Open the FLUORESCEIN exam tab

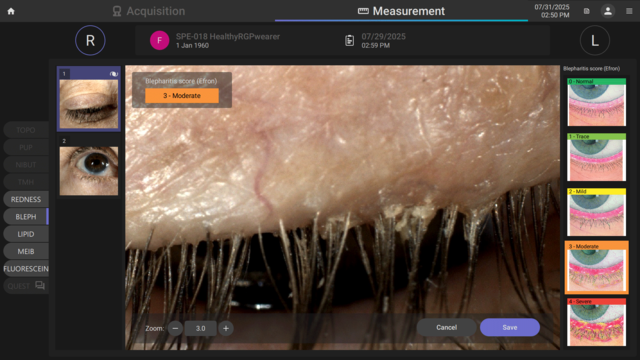pyautogui.click(x=26, y=269)
